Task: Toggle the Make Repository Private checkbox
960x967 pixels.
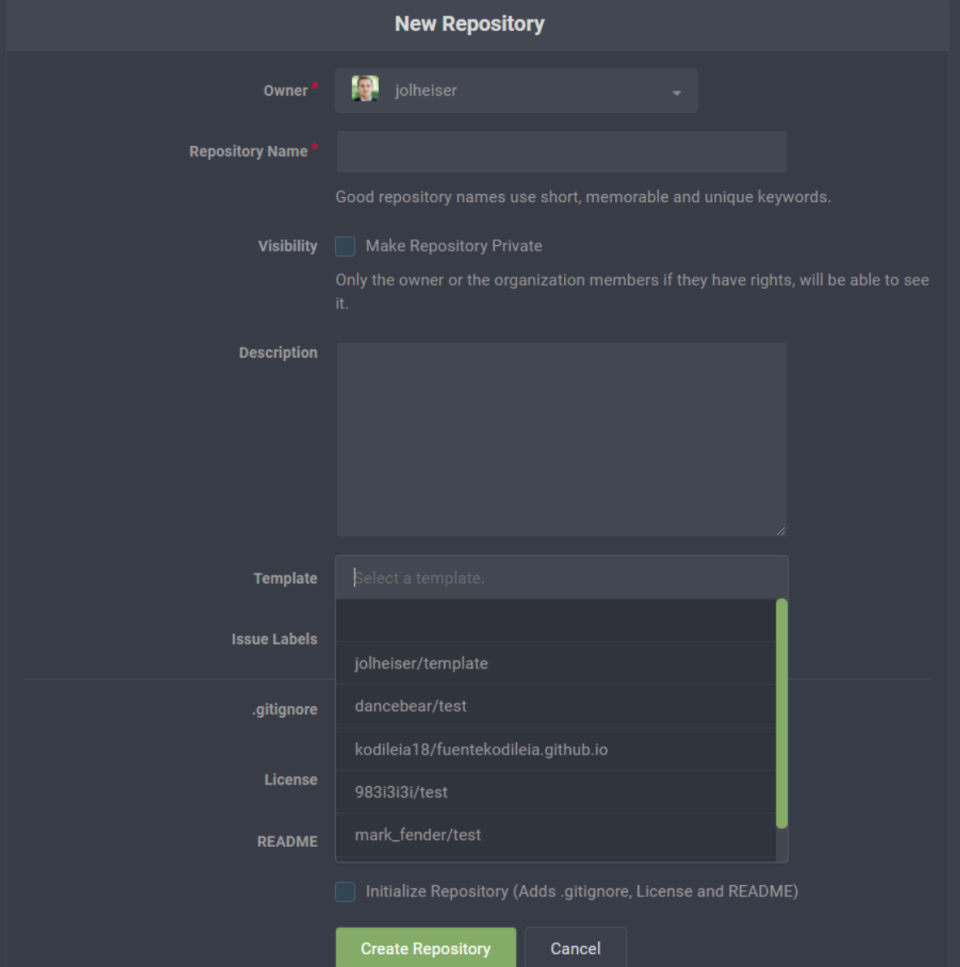Action: pos(345,246)
